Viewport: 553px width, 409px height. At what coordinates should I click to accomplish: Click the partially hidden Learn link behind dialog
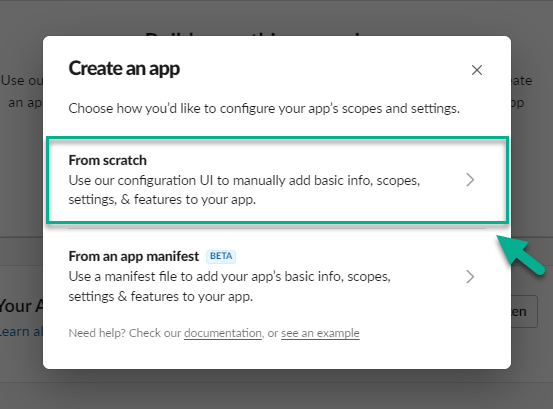click(21, 332)
